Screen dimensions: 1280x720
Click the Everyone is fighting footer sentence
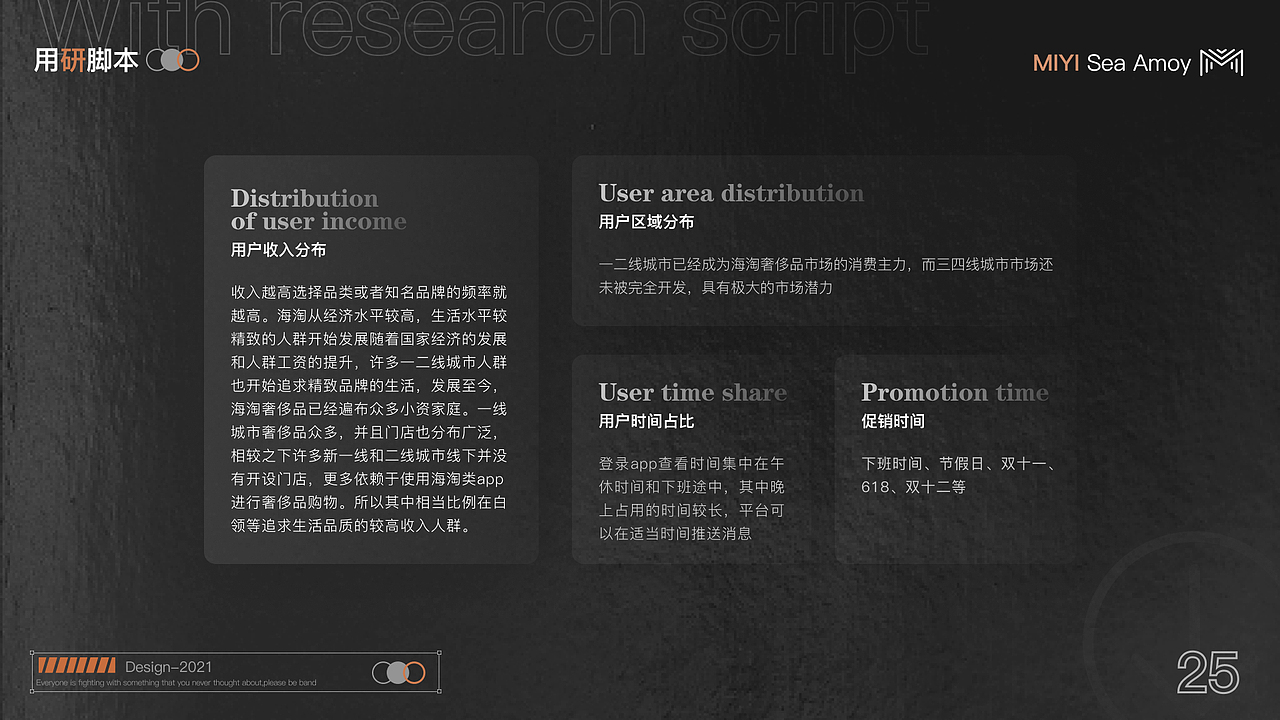click(176, 683)
